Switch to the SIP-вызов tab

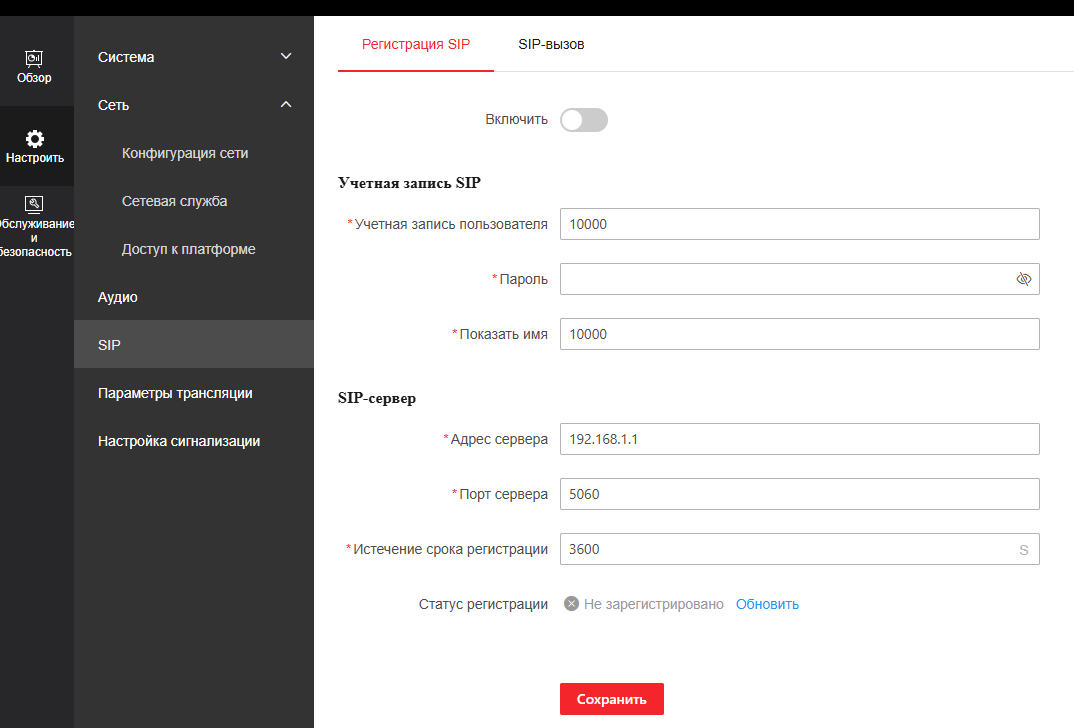click(551, 45)
